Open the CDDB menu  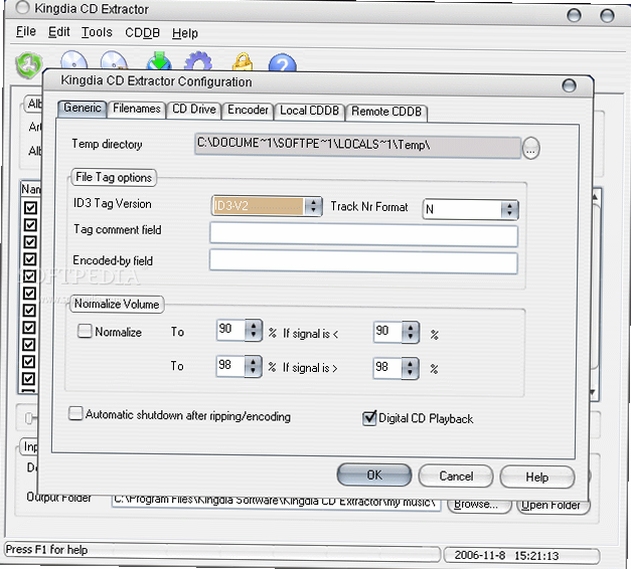[142, 33]
